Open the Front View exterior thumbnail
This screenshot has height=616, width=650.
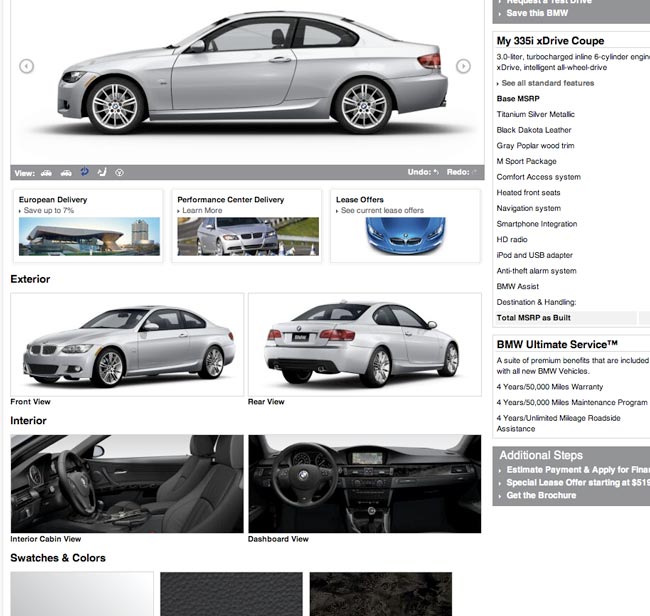tap(127, 344)
